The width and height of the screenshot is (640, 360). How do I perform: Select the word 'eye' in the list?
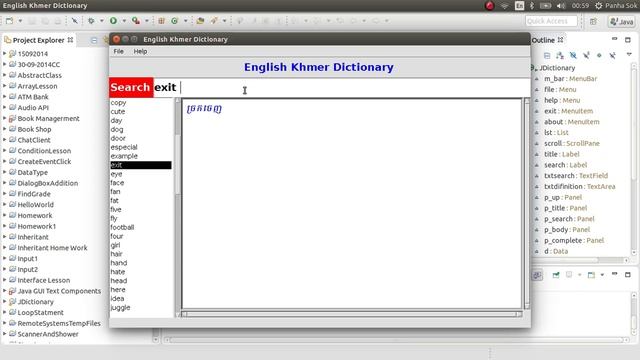pos(116,174)
